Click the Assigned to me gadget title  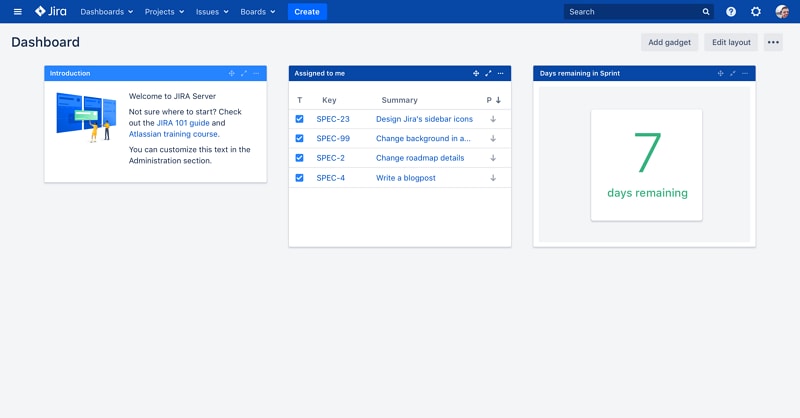click(x=319, y=73)
